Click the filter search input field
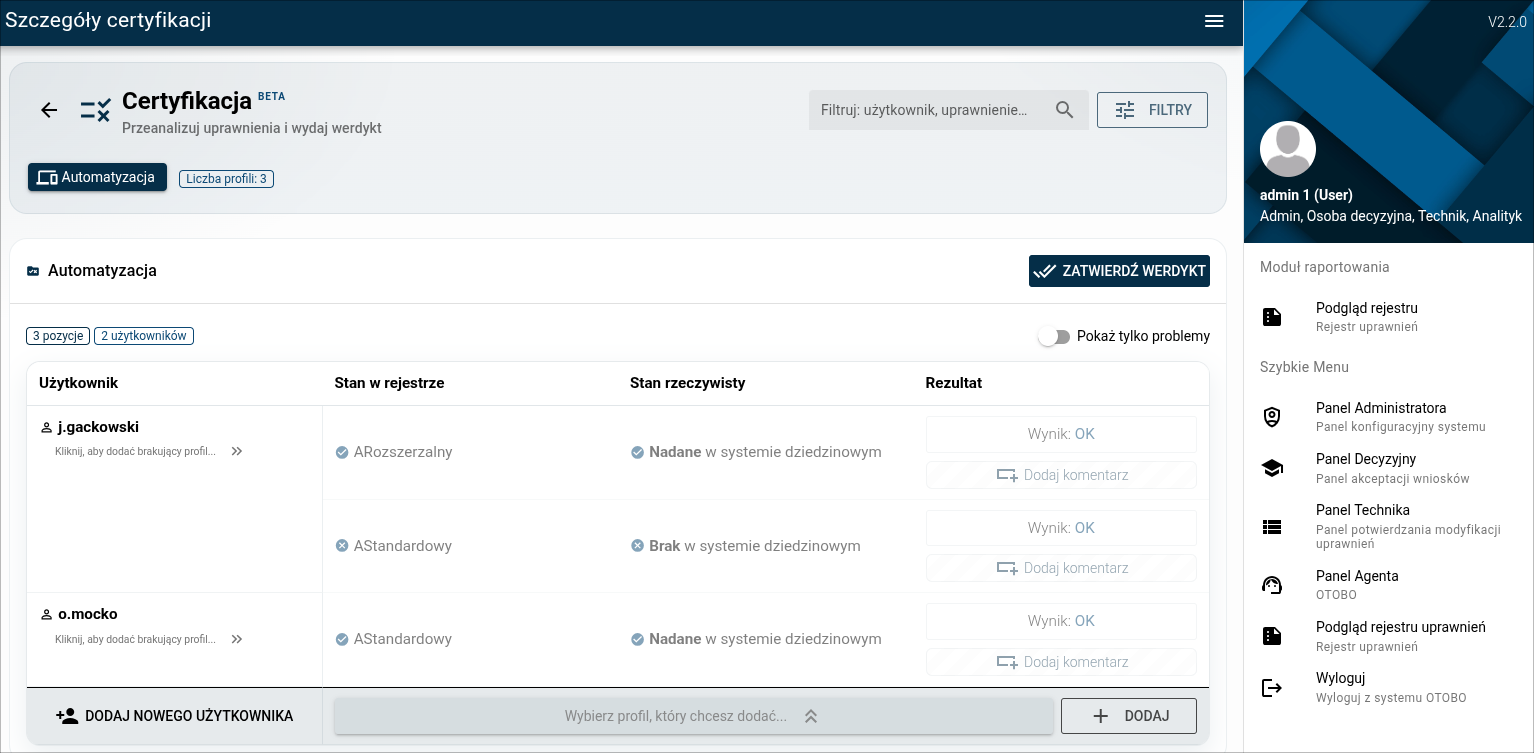The image size is (1534, 753). (925, 110)
